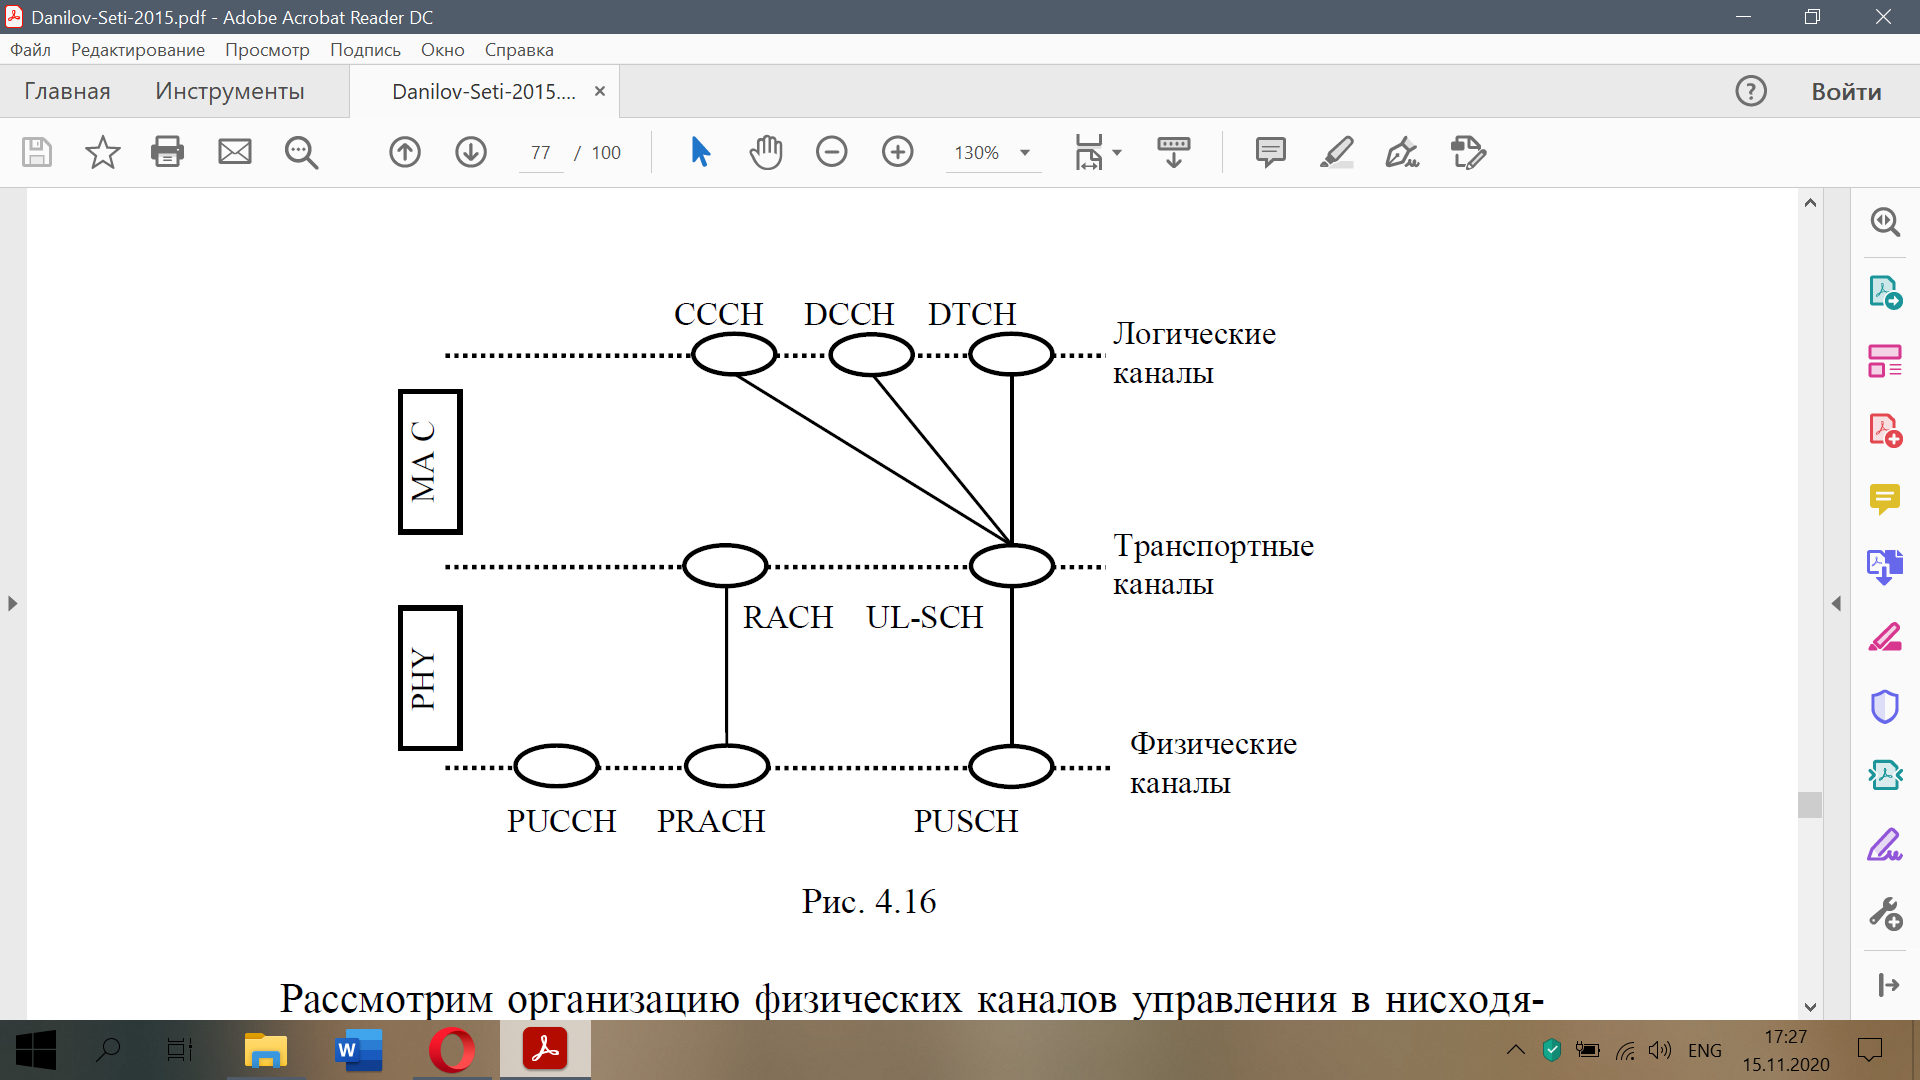This screenshot has width=1920, height=1080.
Task: Activate the hand pan tool
Action: (766, 152)
